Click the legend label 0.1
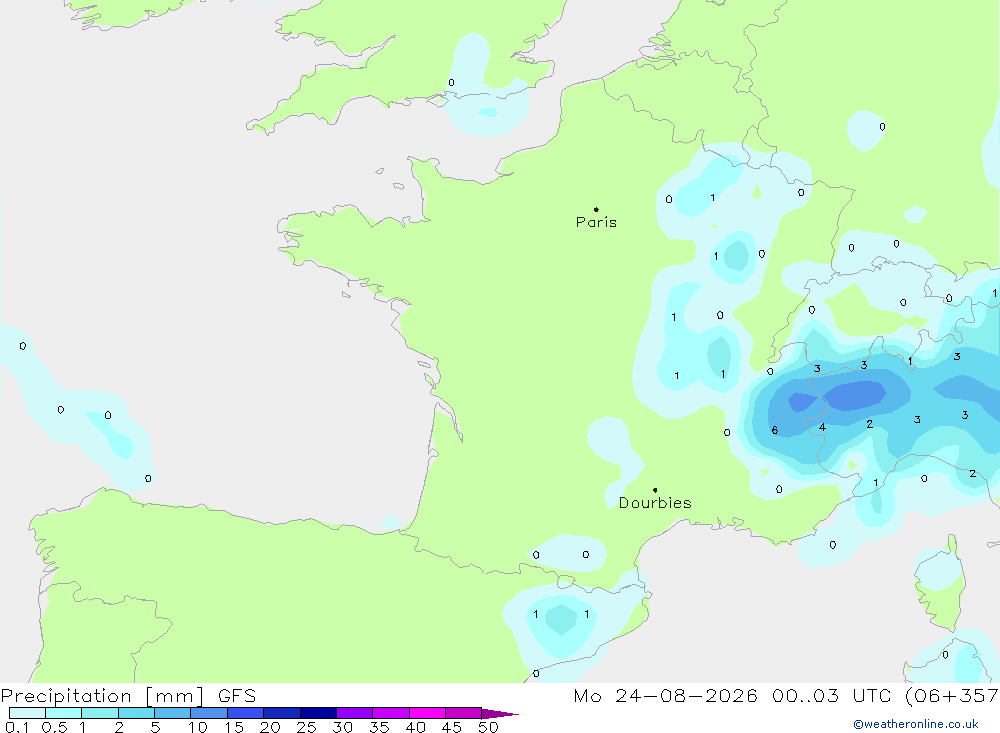 [x=17, y=727]
